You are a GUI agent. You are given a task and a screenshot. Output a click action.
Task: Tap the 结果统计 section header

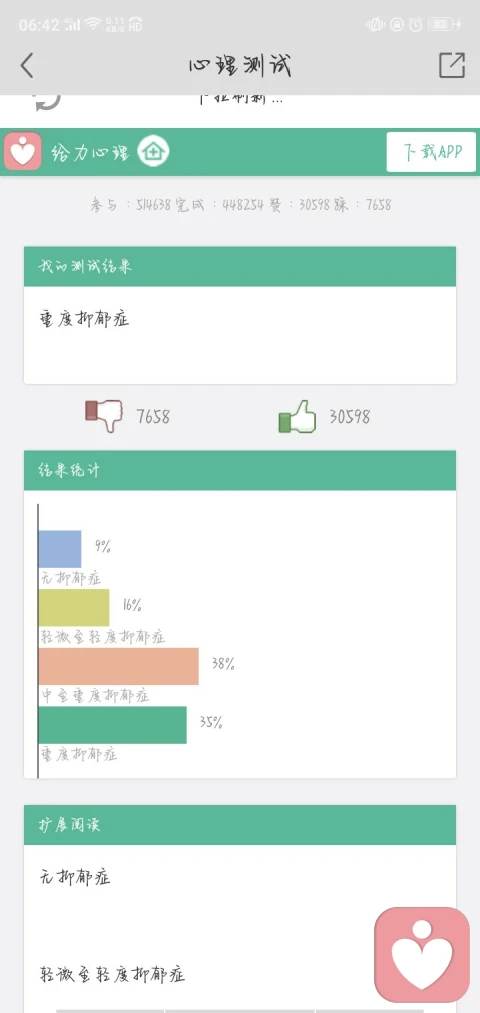240,470
